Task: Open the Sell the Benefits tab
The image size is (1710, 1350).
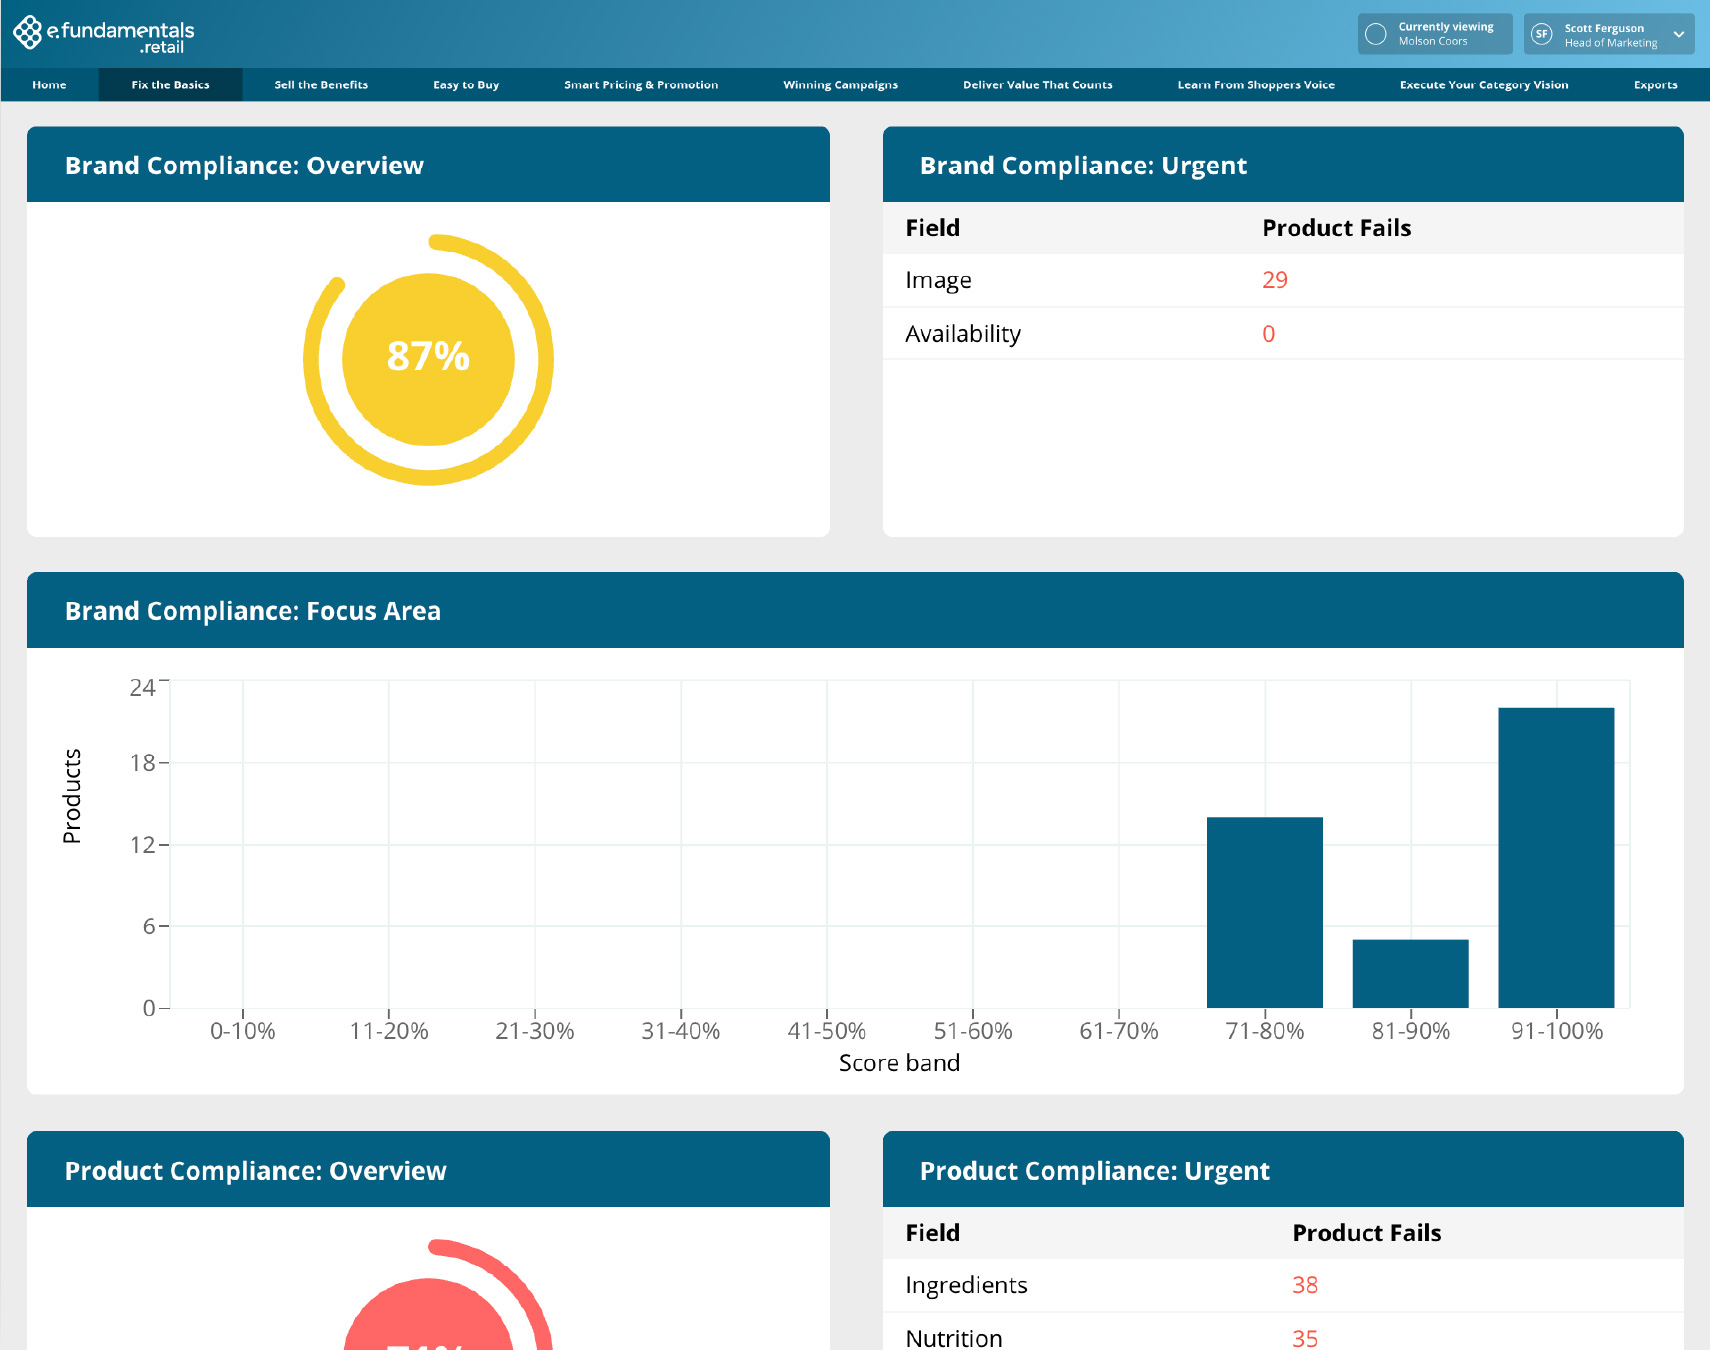Action: (321, 85)
